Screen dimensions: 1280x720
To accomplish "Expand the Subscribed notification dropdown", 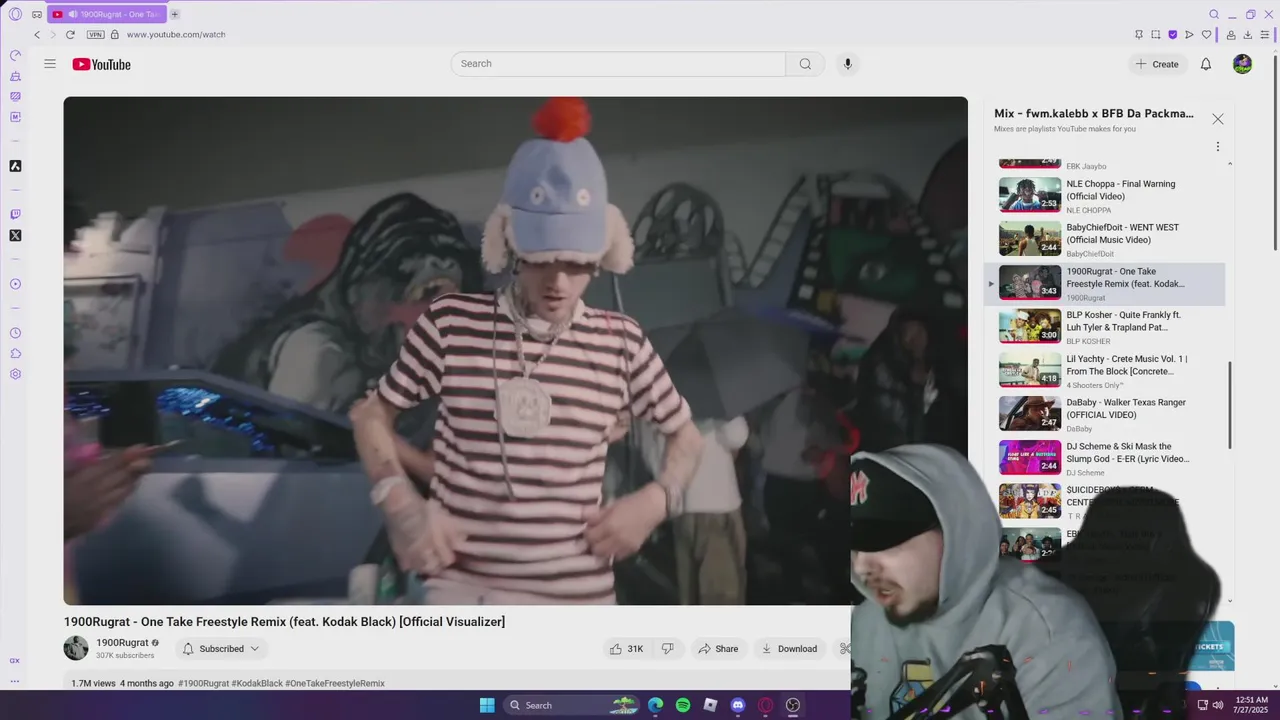I will [x=221, y=649].
